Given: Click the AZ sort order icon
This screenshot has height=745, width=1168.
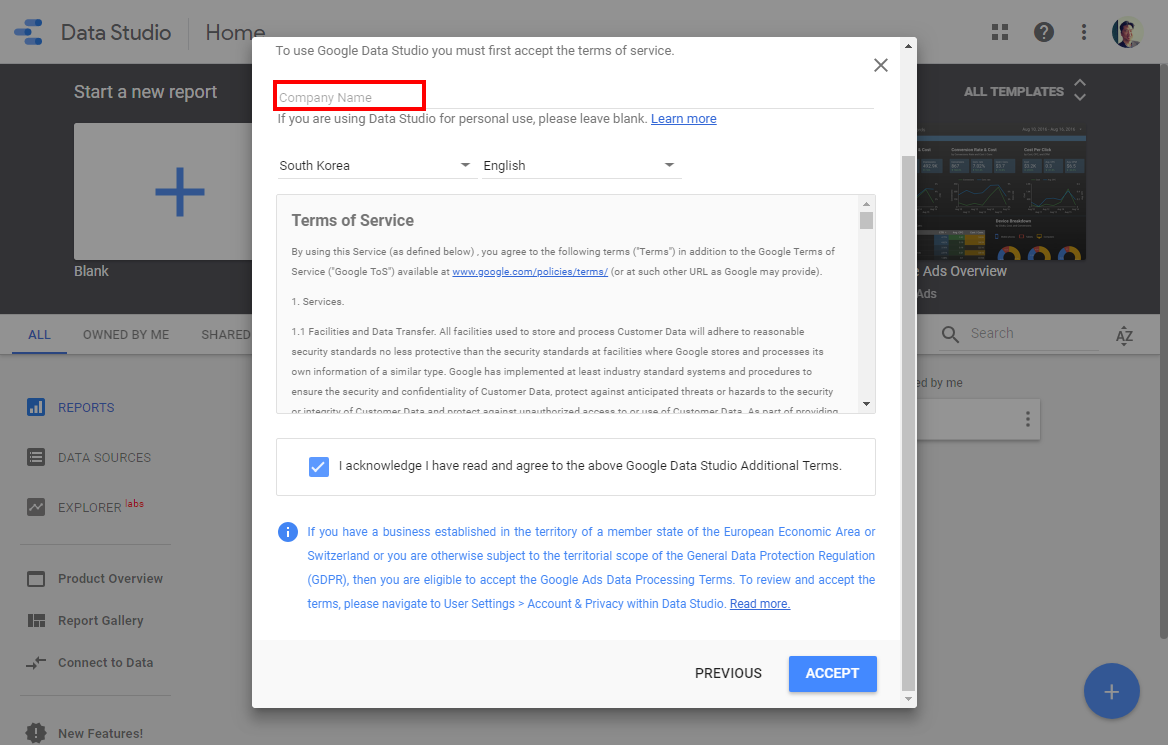Looking at the screenshot, I should tap(1125, 335).
